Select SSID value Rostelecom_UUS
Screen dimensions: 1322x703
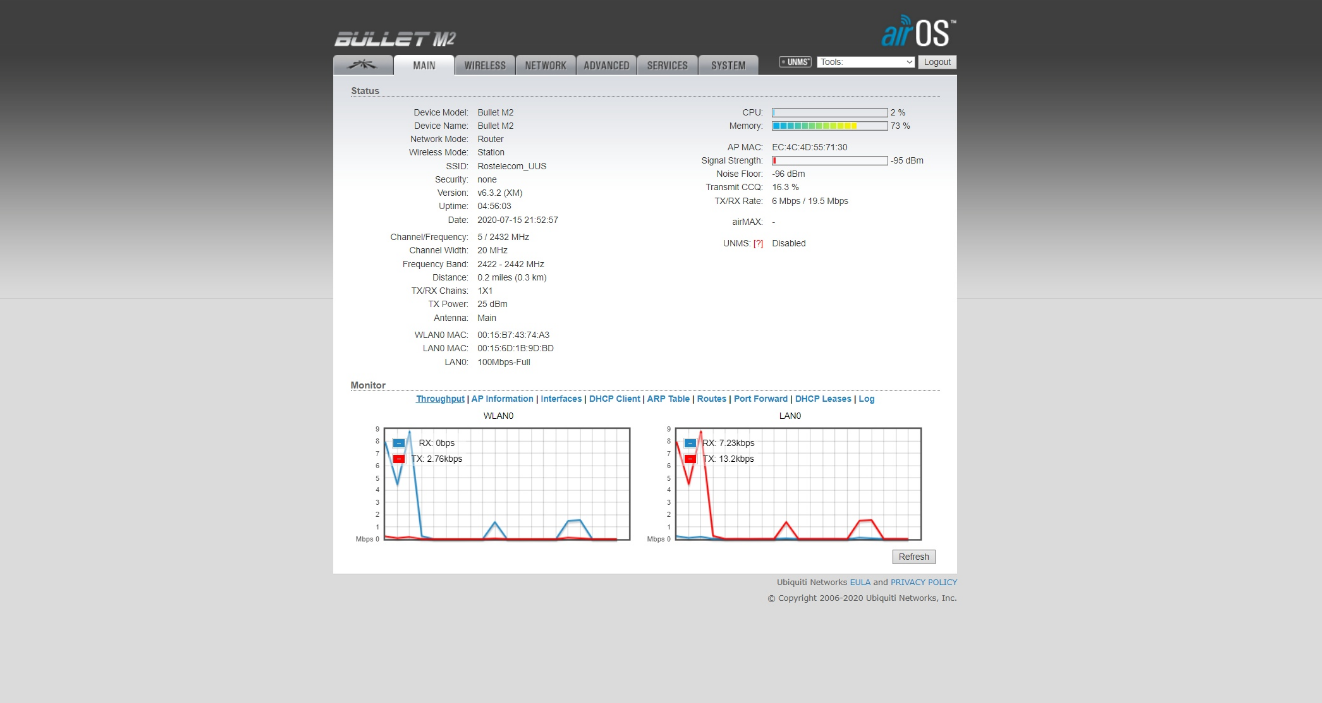[x=512, y=166]
